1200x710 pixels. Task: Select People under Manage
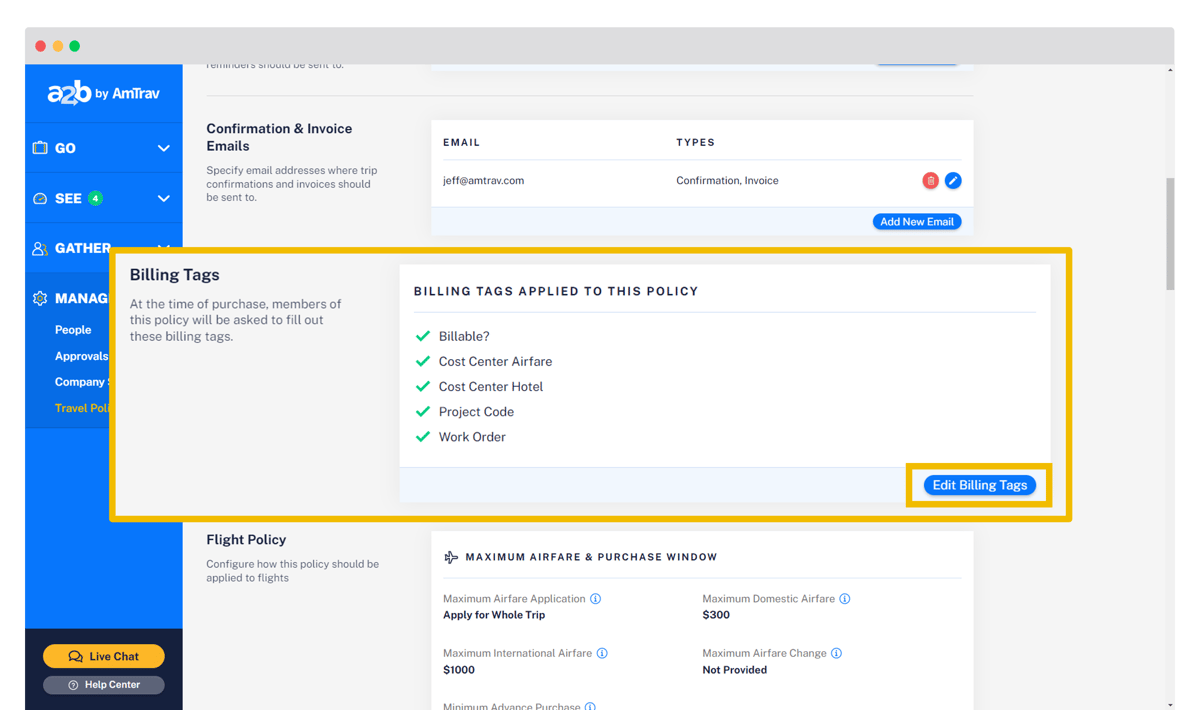pyautogui.click(x=73, y=329)
